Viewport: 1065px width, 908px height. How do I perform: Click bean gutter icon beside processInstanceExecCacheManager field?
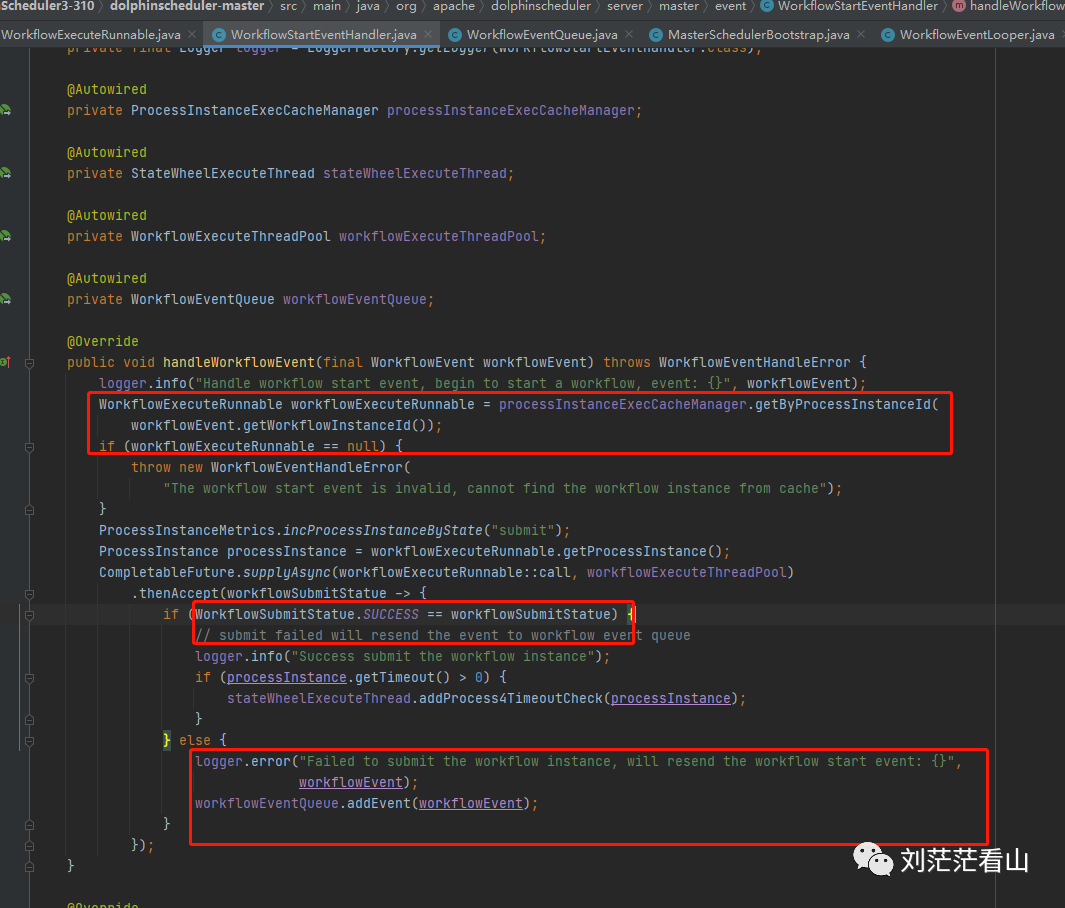(x=5, y=110)
